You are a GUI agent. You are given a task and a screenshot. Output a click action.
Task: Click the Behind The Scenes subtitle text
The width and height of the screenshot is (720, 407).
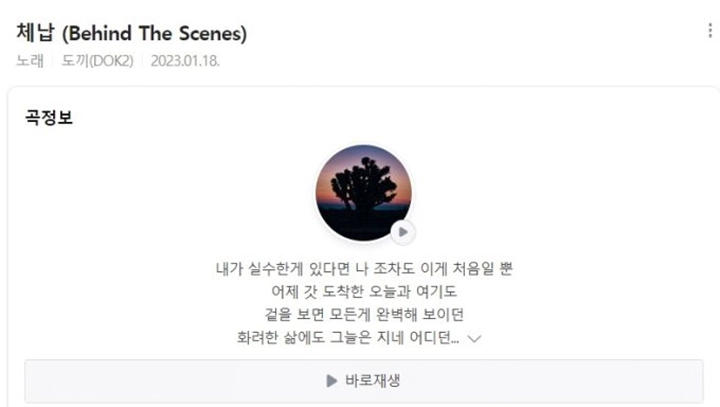[x=154, y=34]
